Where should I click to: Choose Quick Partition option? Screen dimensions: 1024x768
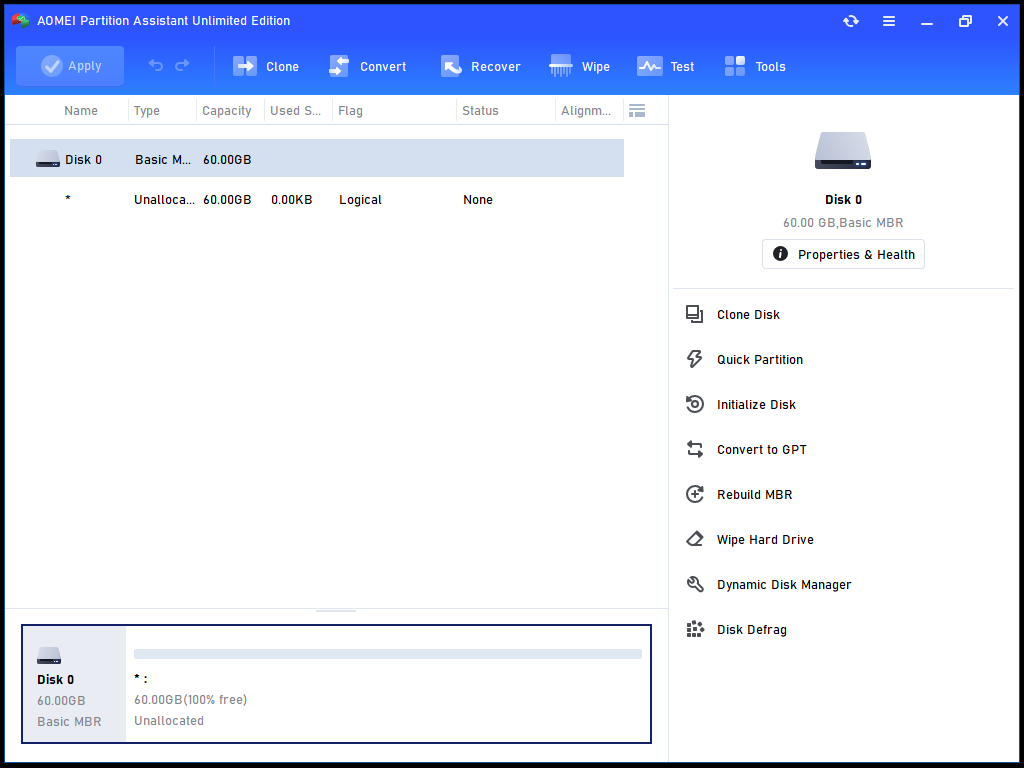click(760, 359)
